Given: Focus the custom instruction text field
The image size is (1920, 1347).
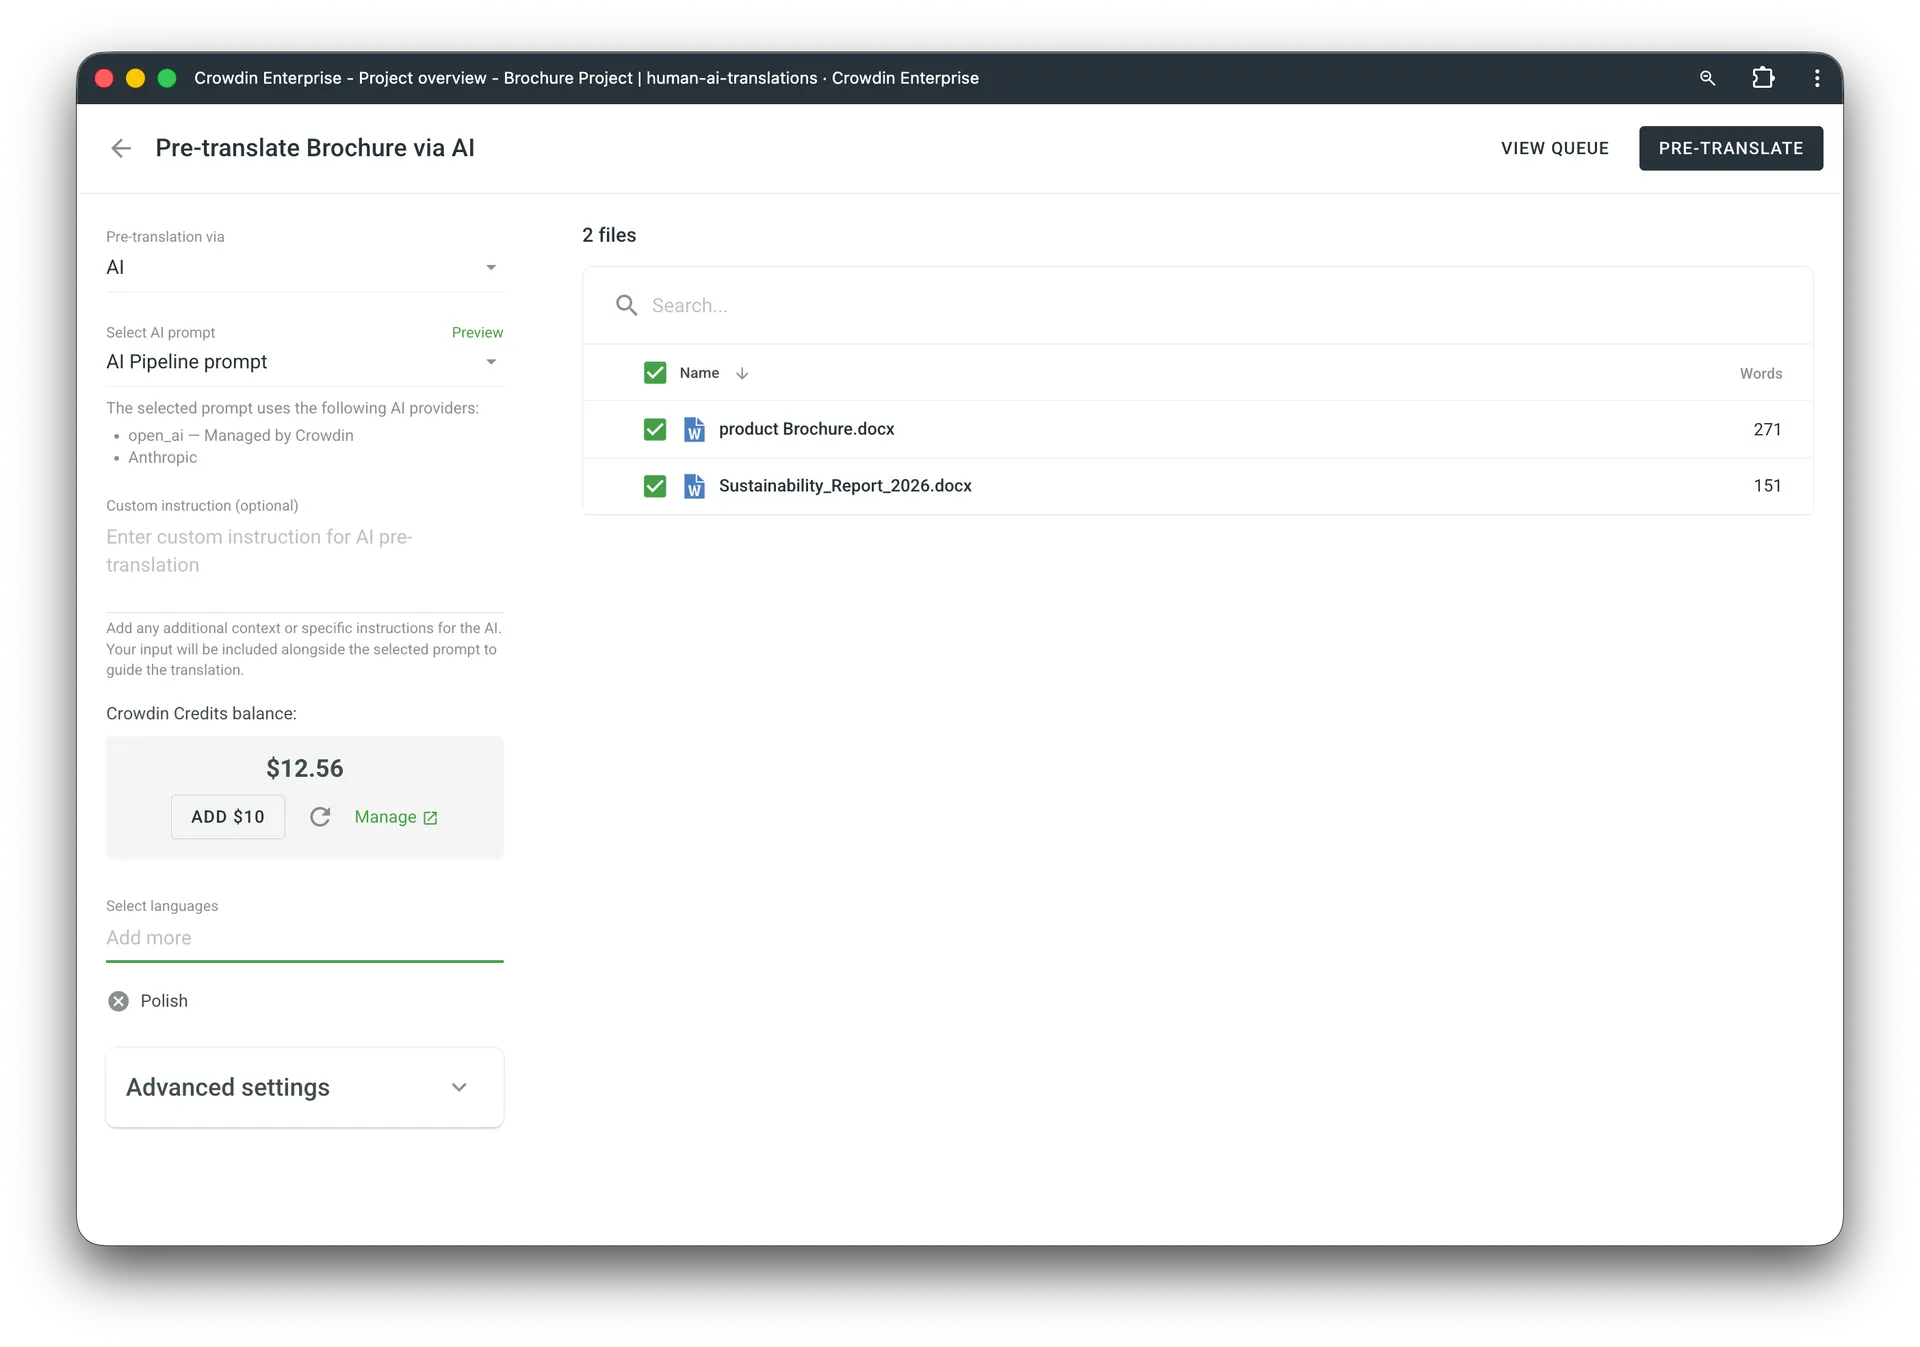Looking at the screenshot, I should [x=304, y=564].
